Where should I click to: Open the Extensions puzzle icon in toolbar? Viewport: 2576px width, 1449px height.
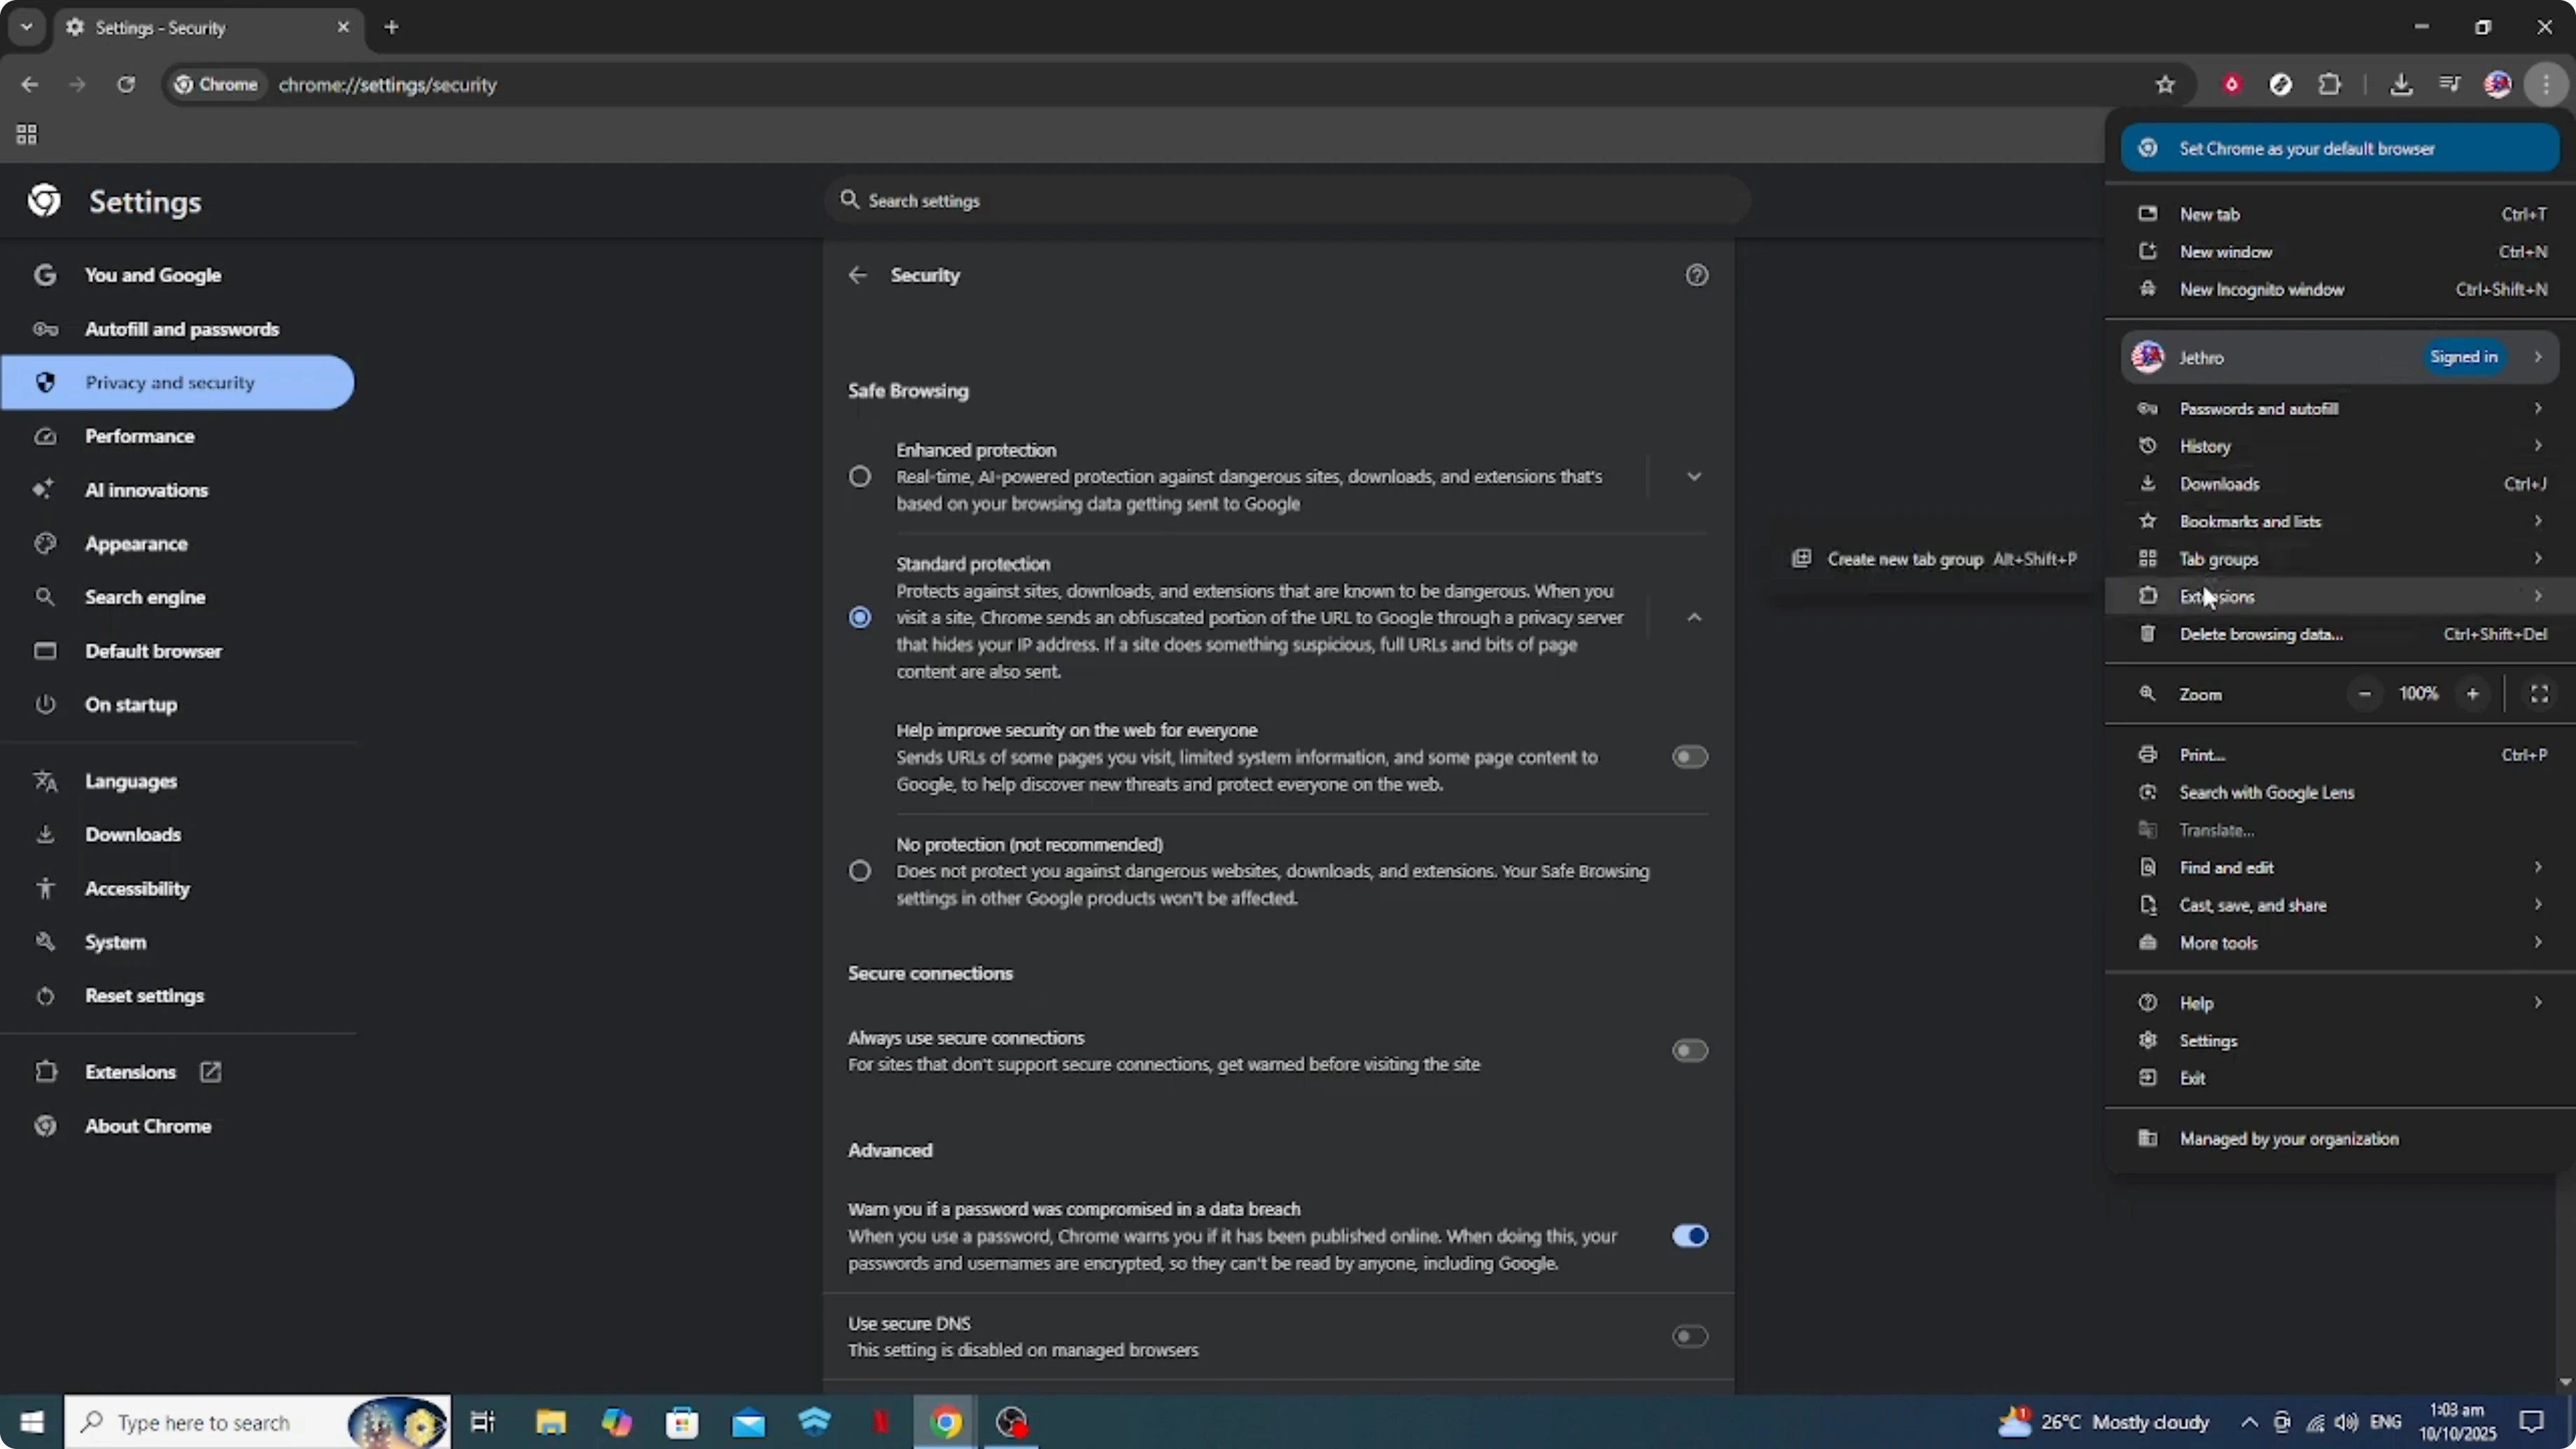pos(2330,84)
